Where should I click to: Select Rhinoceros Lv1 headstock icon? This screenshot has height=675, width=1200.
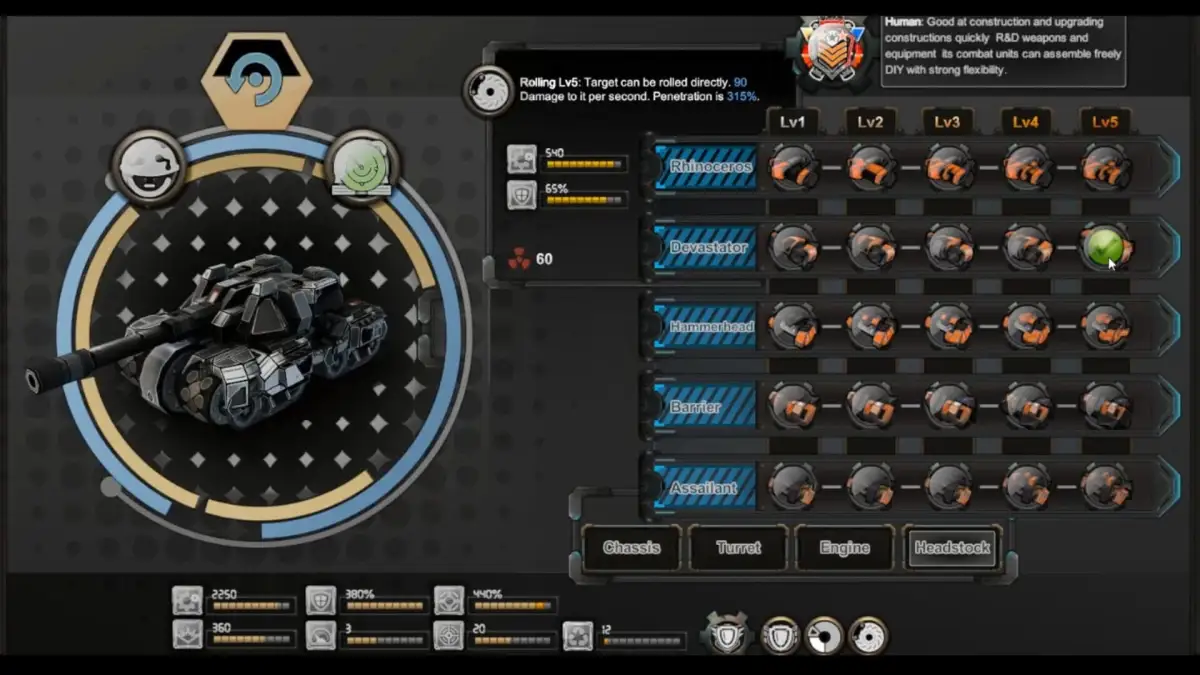pos(794,167)
